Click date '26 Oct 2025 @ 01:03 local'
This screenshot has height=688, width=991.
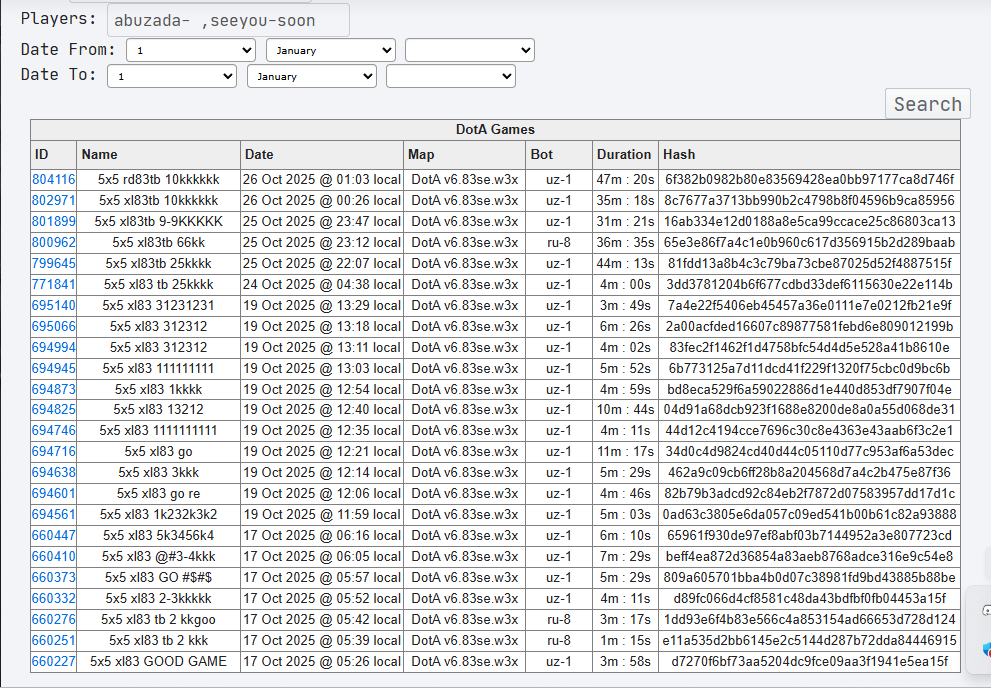(x=322, y=179)
